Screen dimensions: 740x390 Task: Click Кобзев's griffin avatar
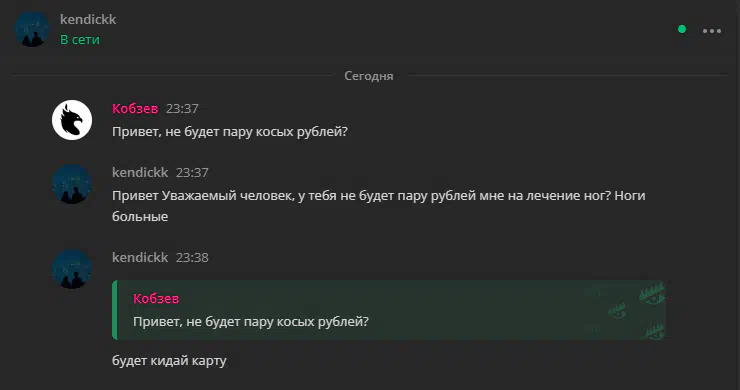click(72, 120)
